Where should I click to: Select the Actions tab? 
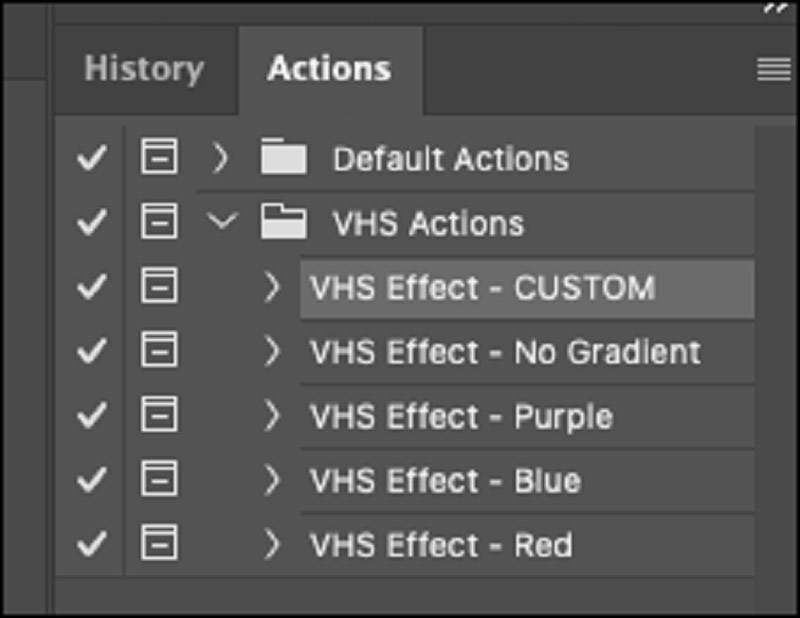329,69
